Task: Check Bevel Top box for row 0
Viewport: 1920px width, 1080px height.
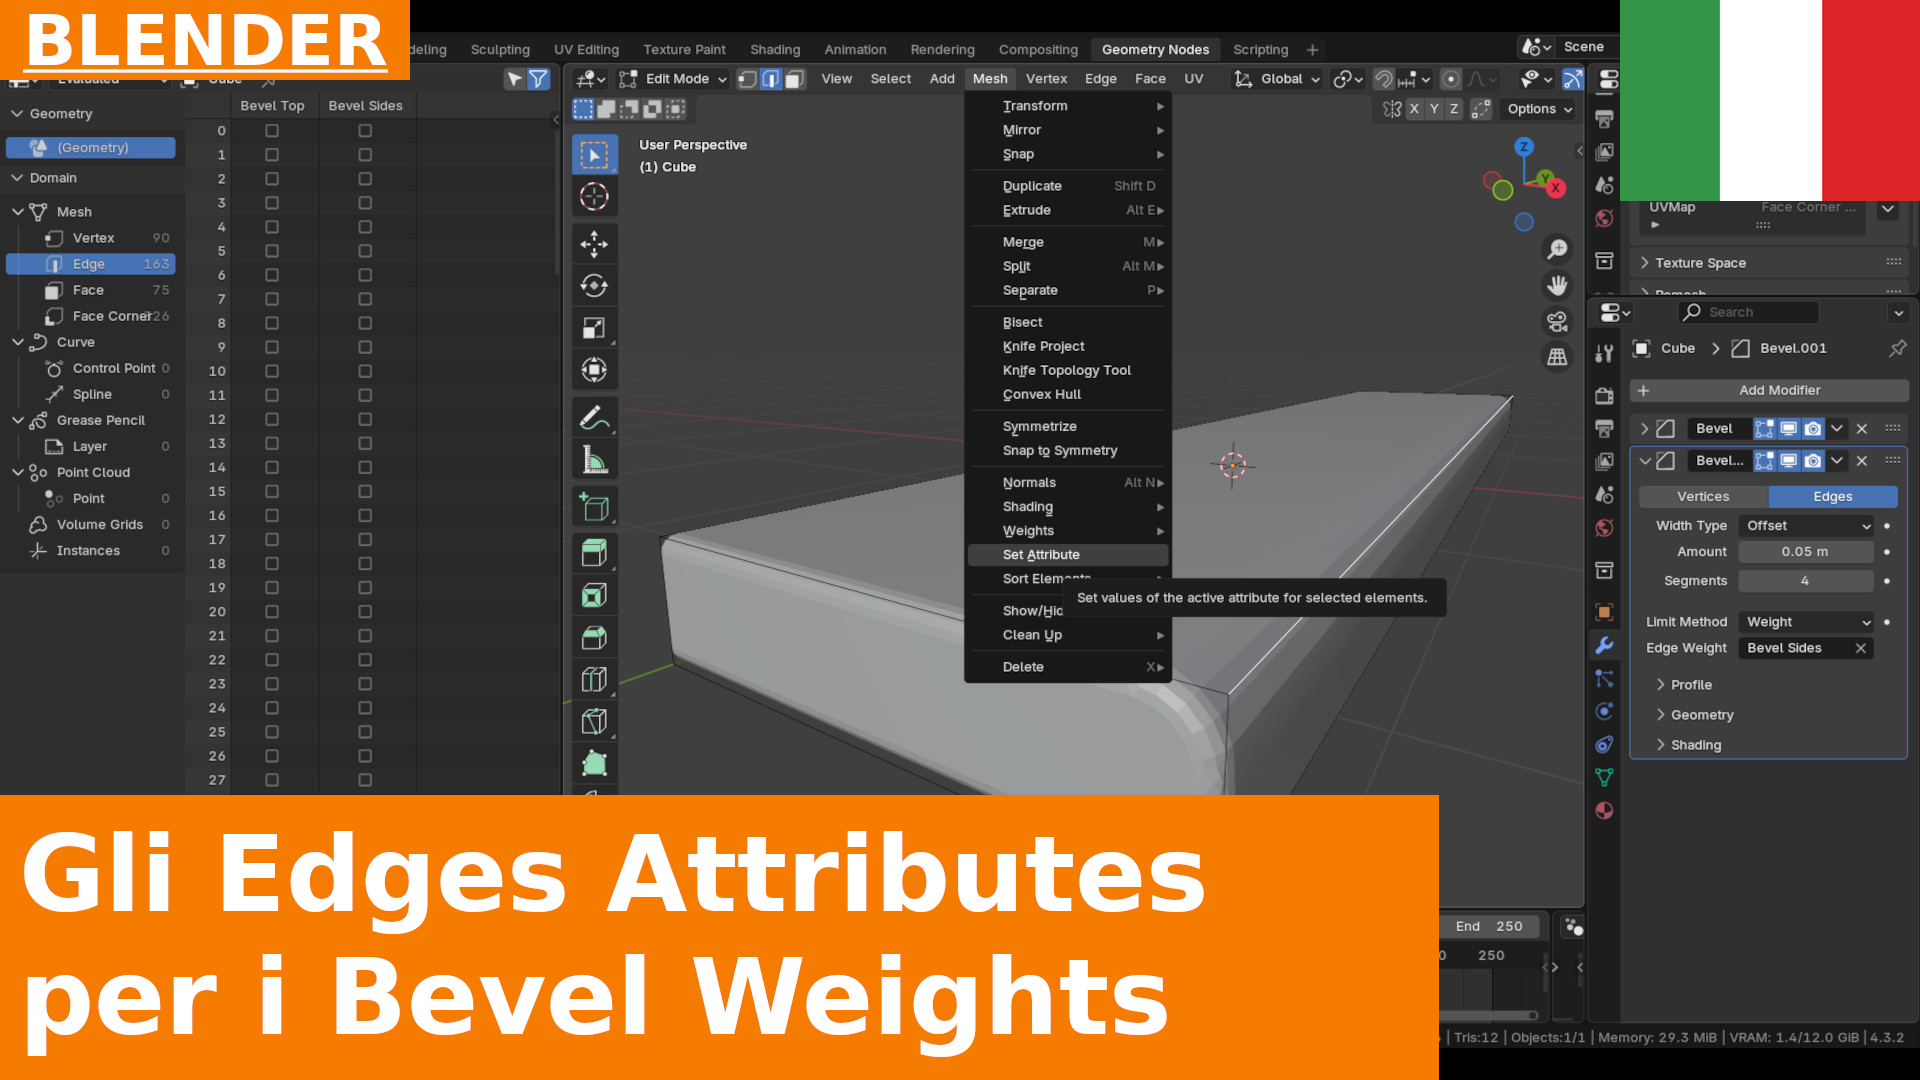Action: coord(272,131)
